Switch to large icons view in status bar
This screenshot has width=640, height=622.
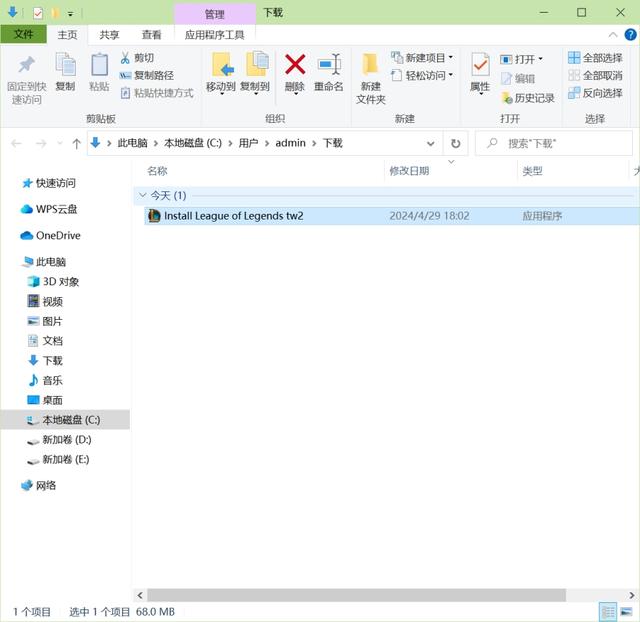tap(627, 611)
